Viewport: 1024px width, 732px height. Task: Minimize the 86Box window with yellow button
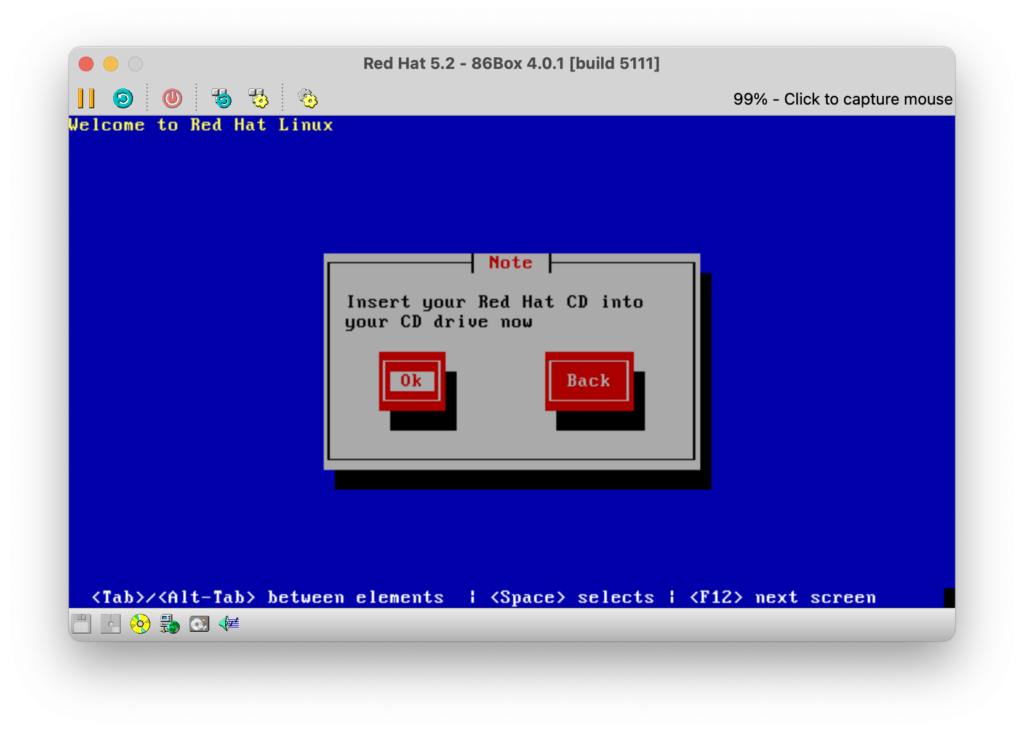[111, 64]
